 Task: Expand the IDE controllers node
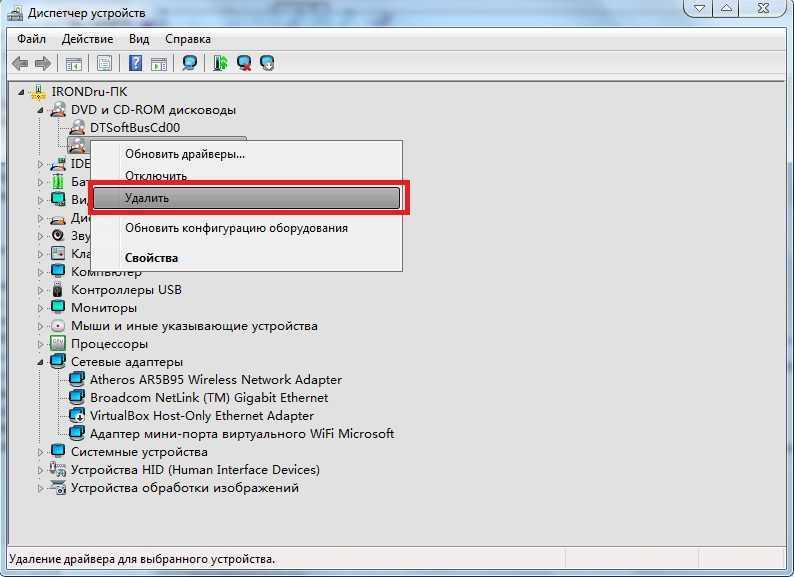(x=40, y=164)
